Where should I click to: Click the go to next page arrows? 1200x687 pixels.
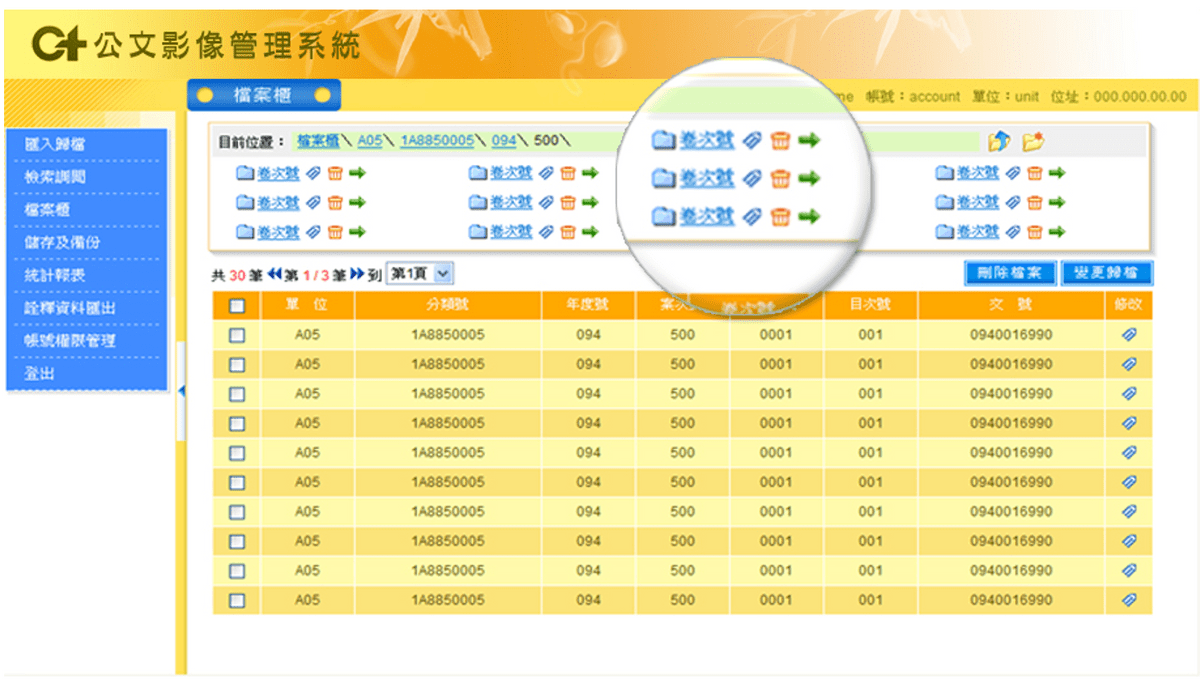tap(357, 274)
